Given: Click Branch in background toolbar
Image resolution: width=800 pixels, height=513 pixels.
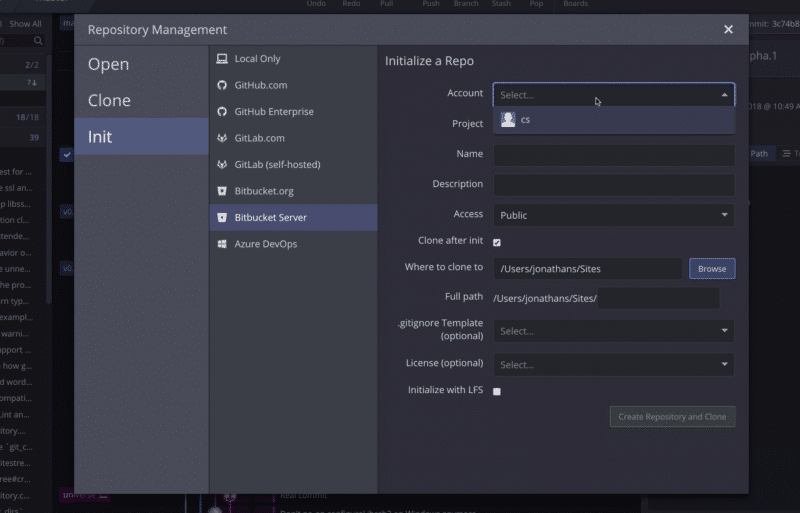Looking at the screenshot, I should click(466, 4).
